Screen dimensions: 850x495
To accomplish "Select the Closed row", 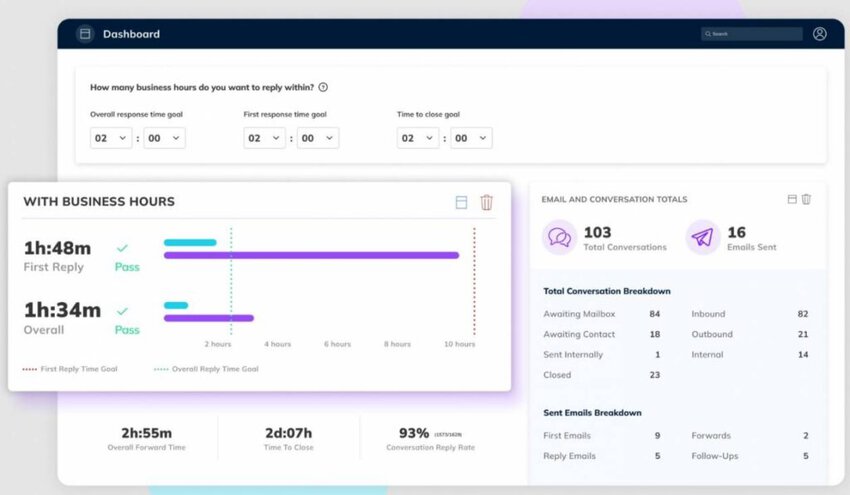I will 602,375.
